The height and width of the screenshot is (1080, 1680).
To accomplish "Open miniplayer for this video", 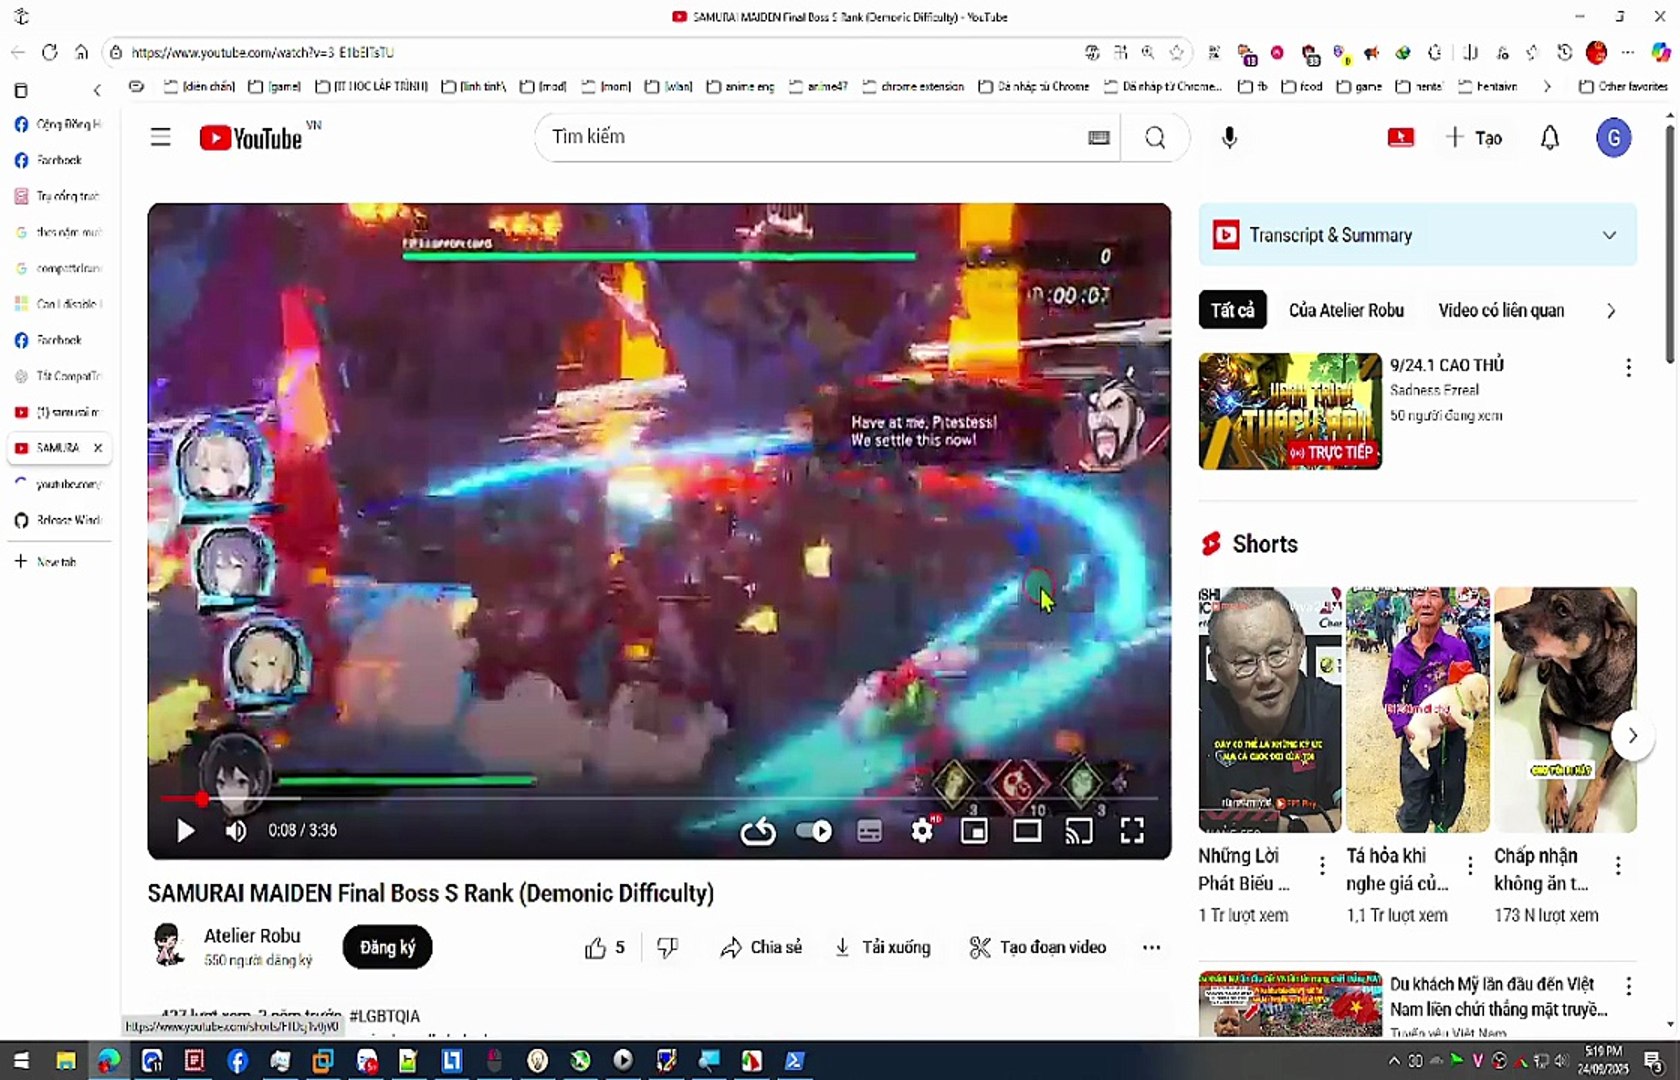I will pyautogui.click(x=974, y=830).
